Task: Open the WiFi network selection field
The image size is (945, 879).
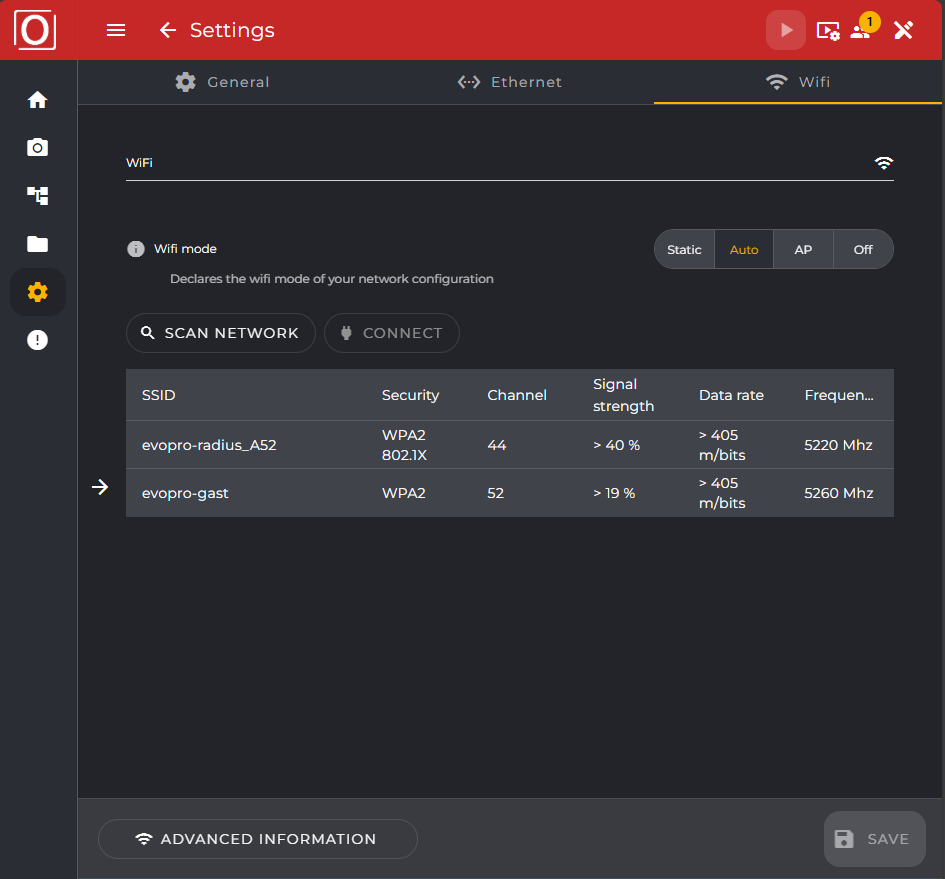Action: 510,162
